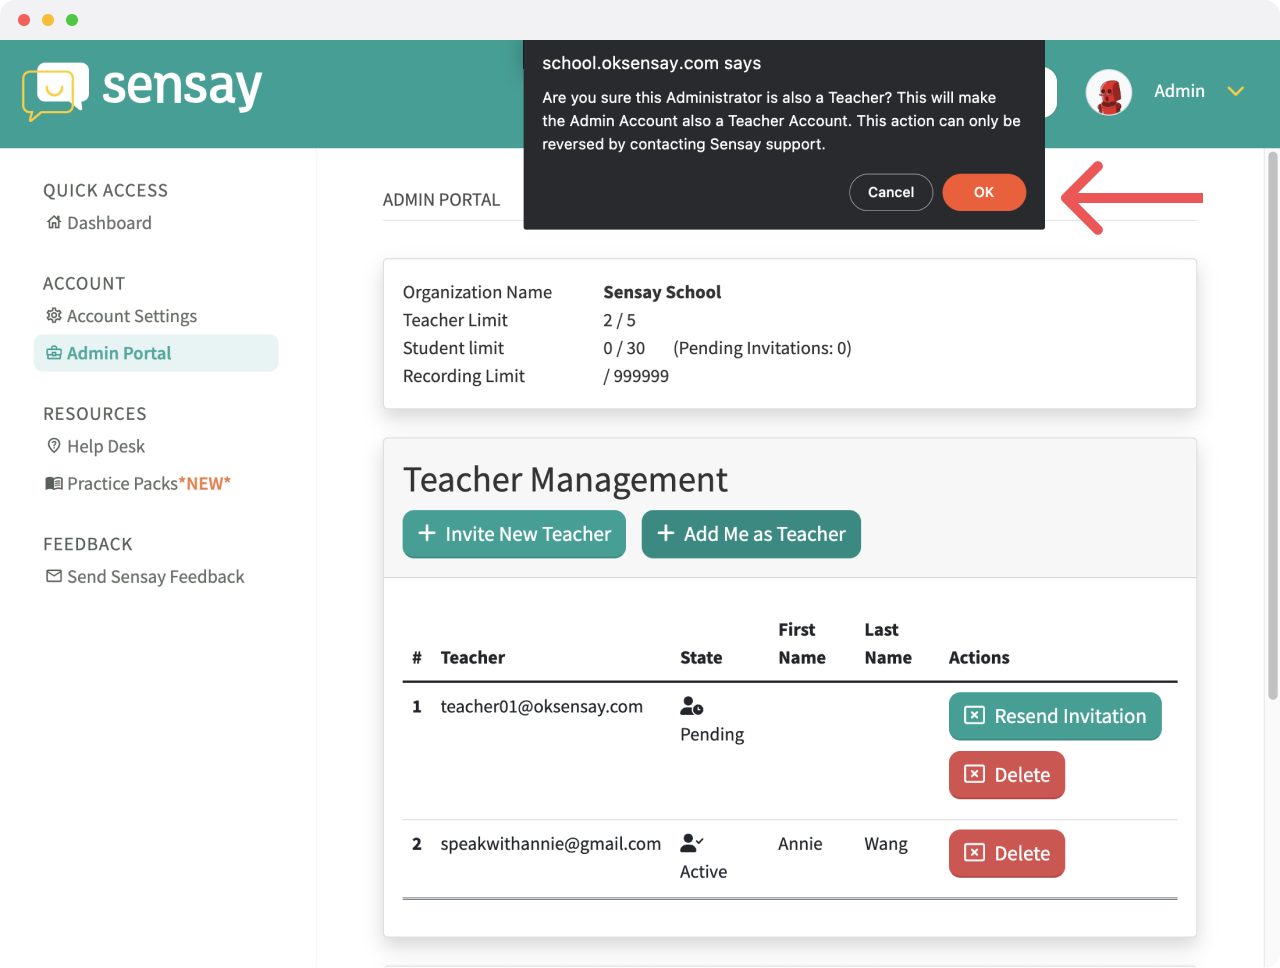This screenshot has width=1280, height=968.
Task: Open Dashboard from quick access
Action: [109, 223]
